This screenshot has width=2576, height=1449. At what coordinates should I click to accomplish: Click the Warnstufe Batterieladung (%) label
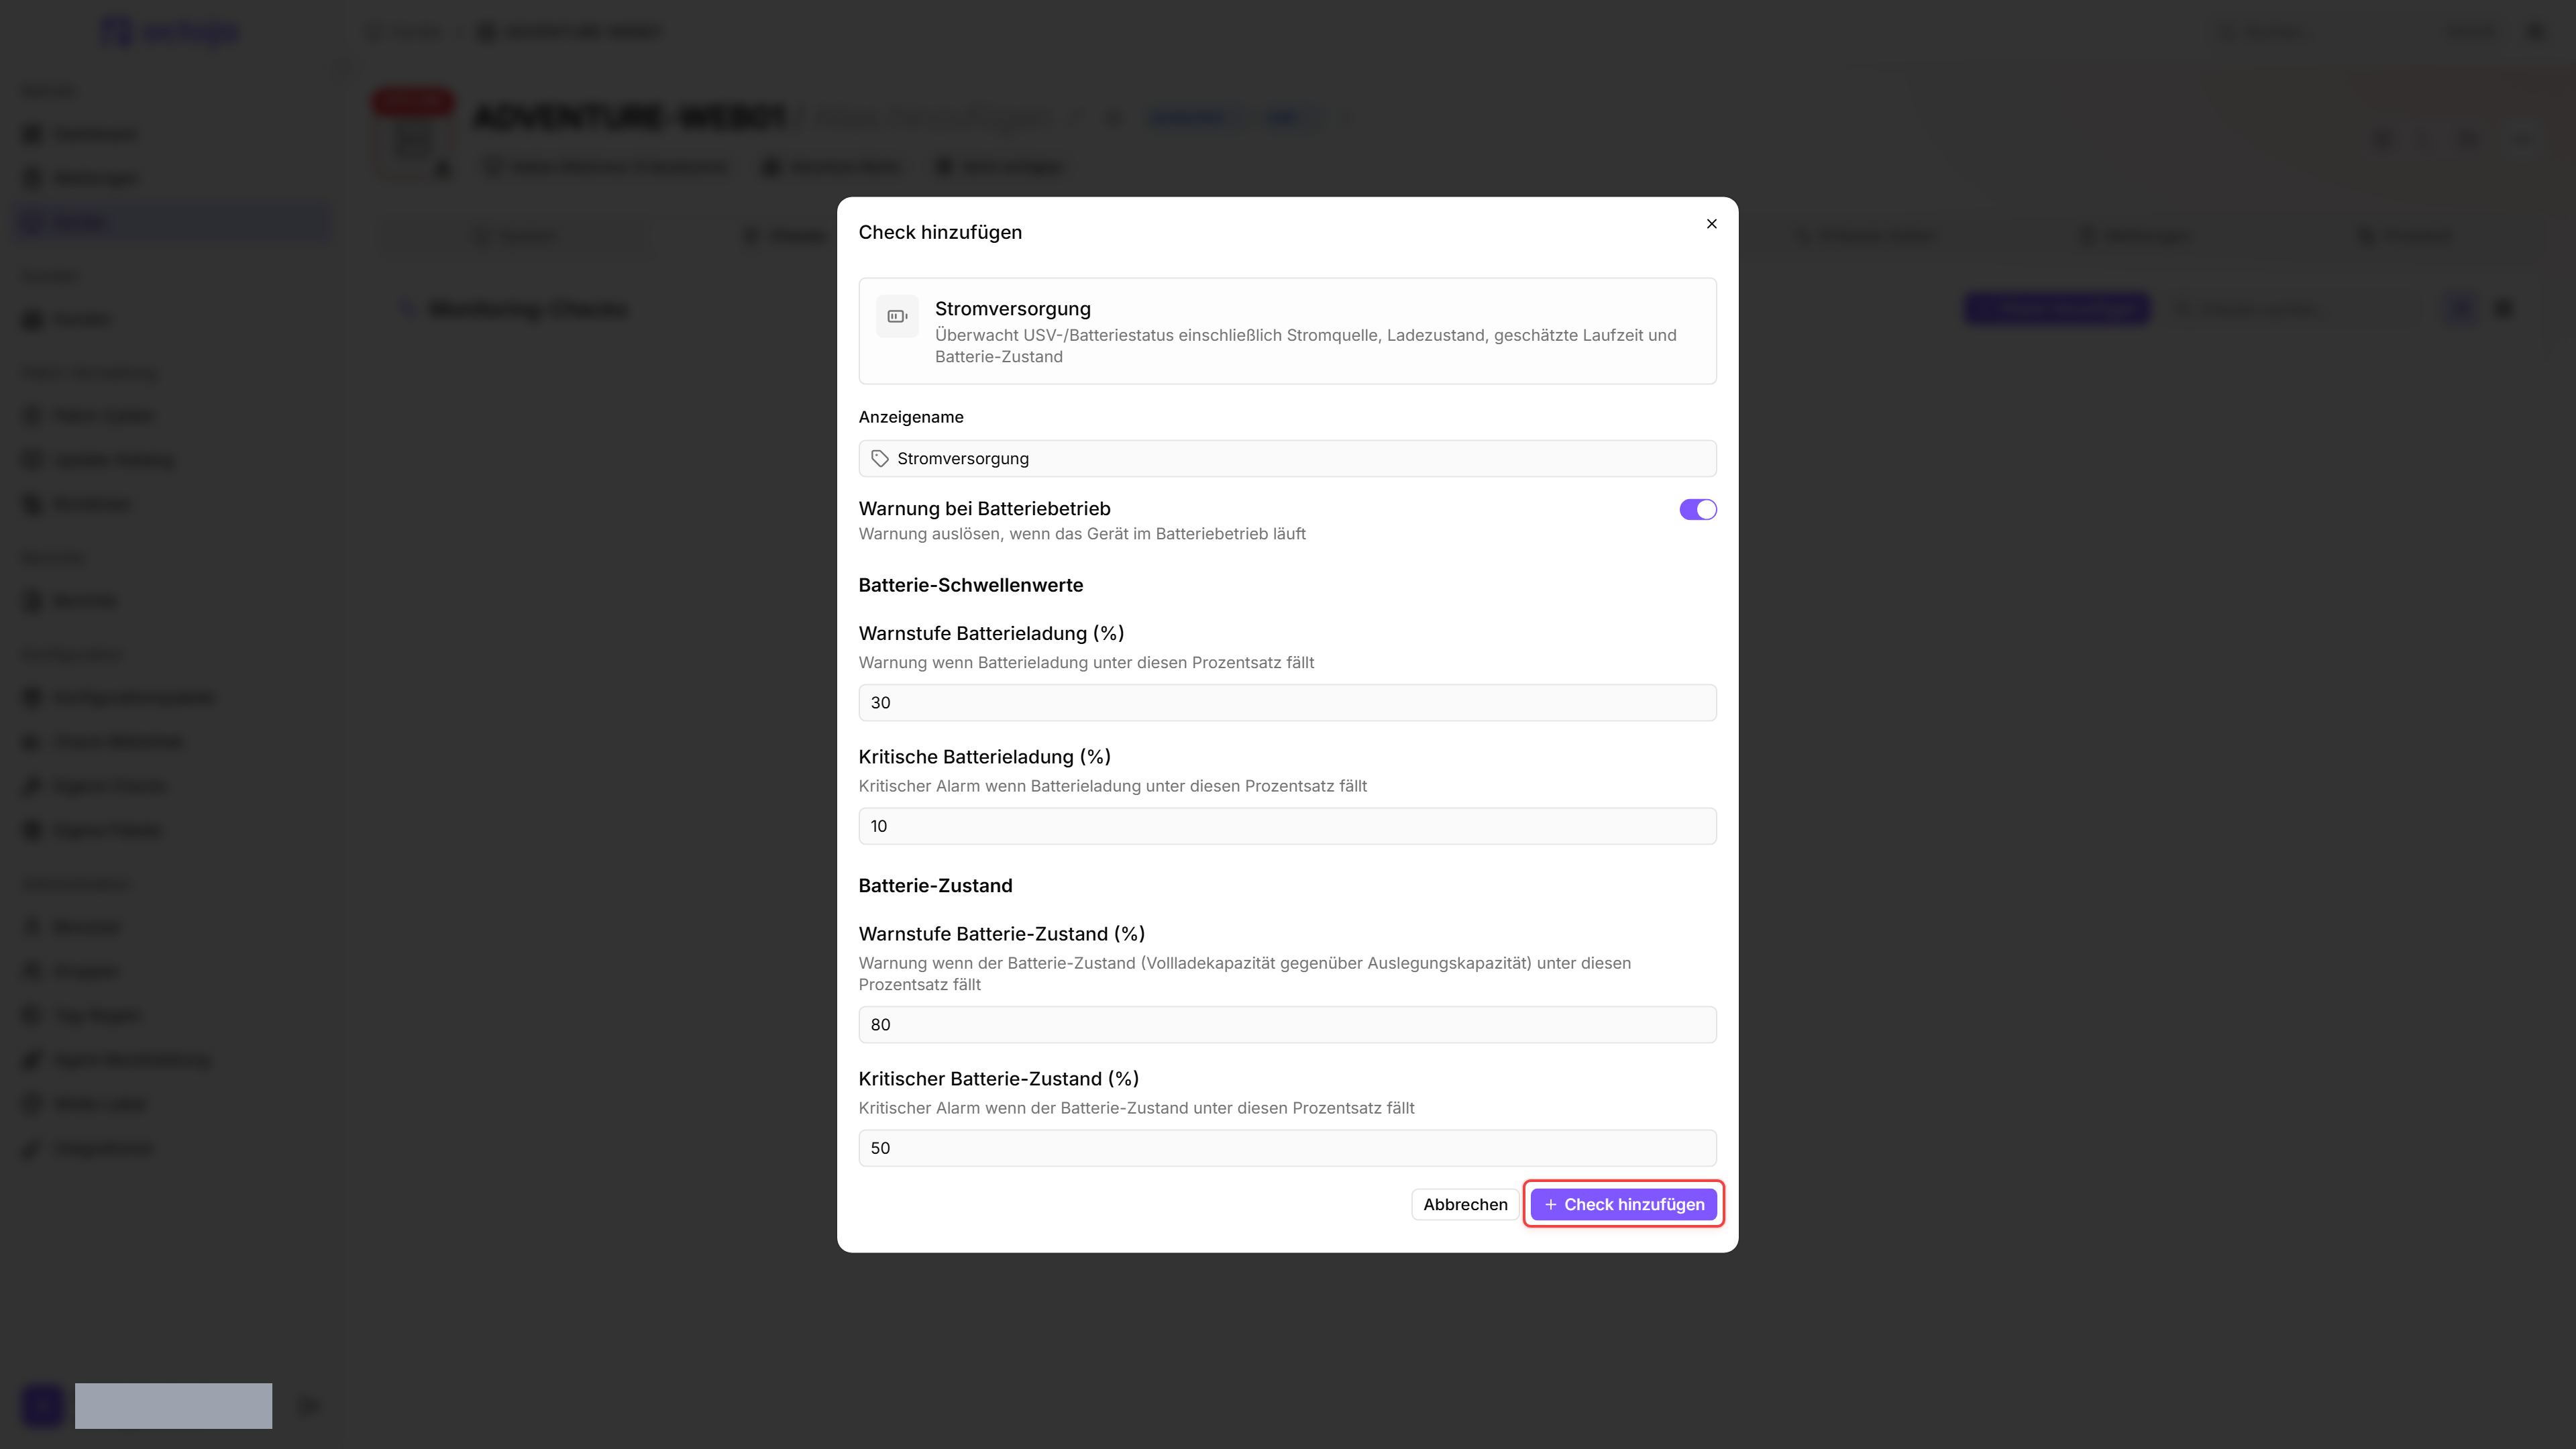coord(991,633)
